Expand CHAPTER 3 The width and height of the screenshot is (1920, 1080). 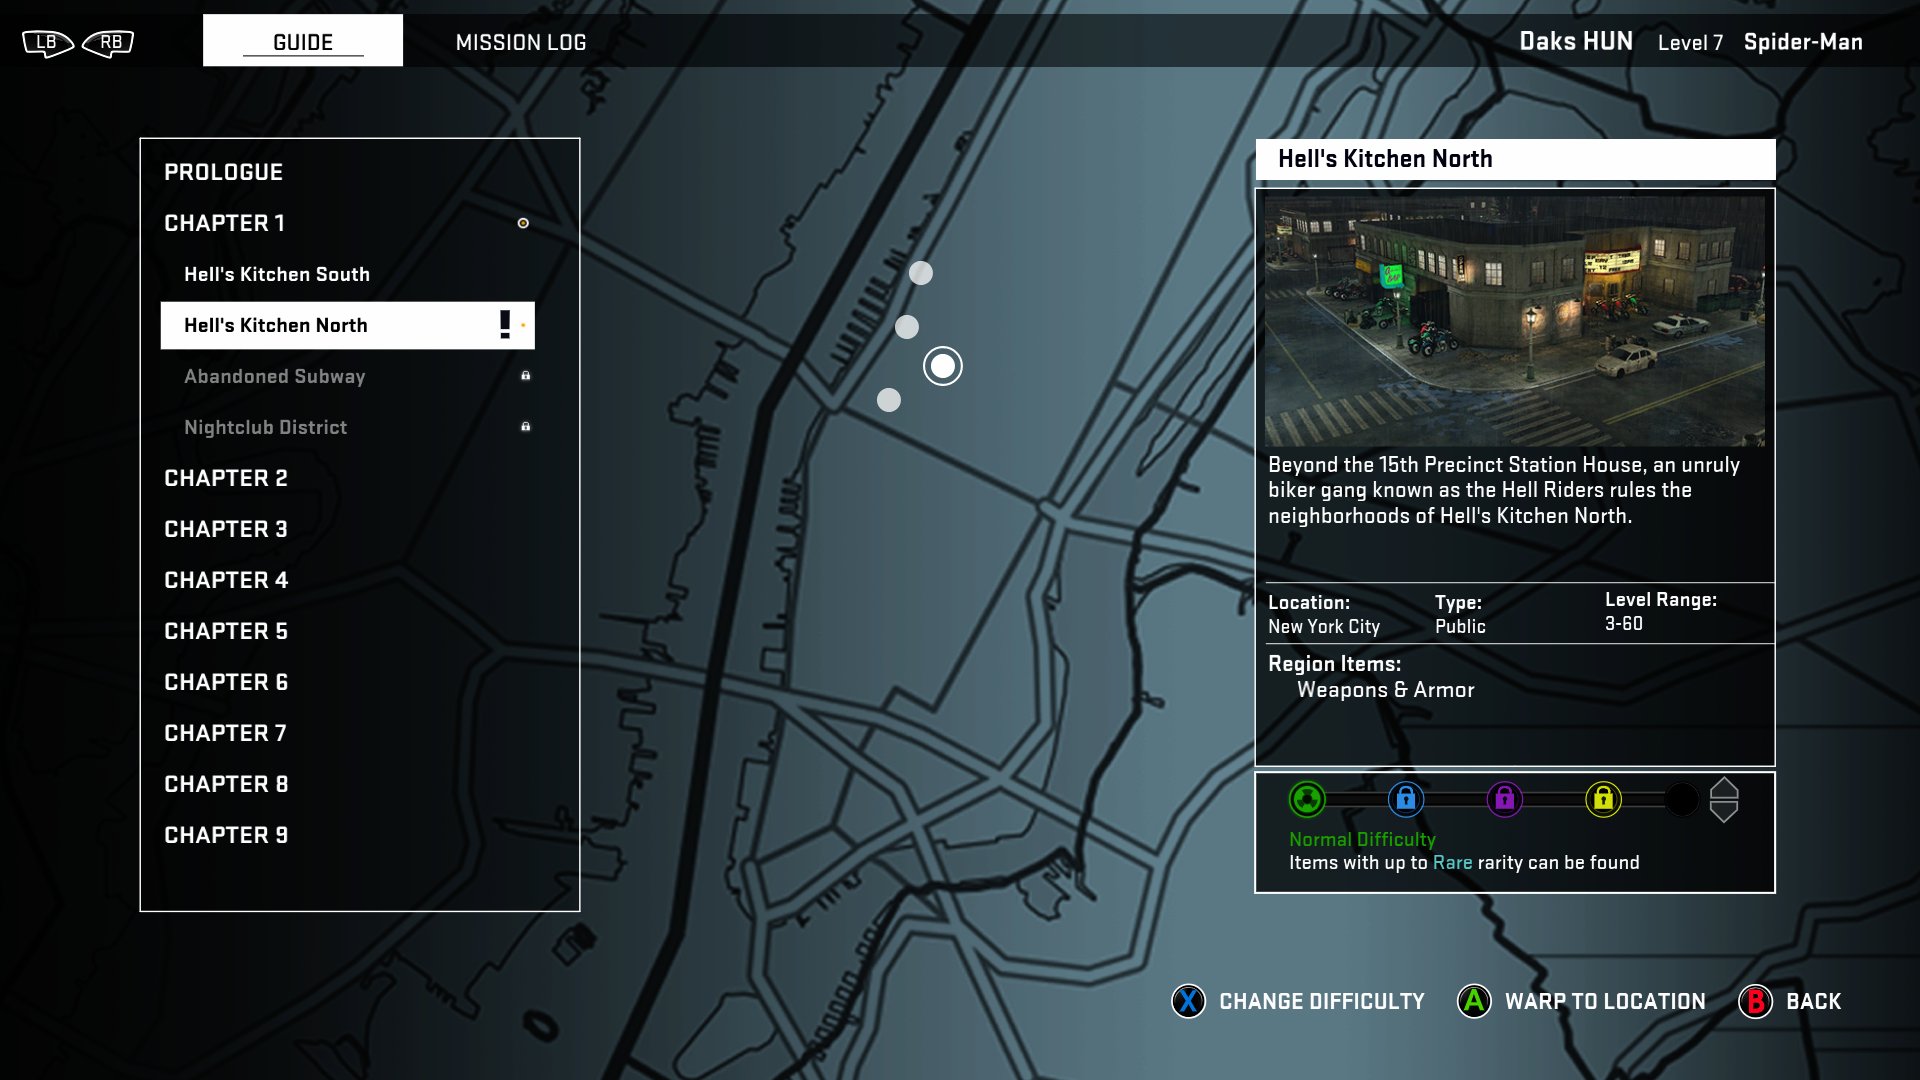click(x=226, y=529)
